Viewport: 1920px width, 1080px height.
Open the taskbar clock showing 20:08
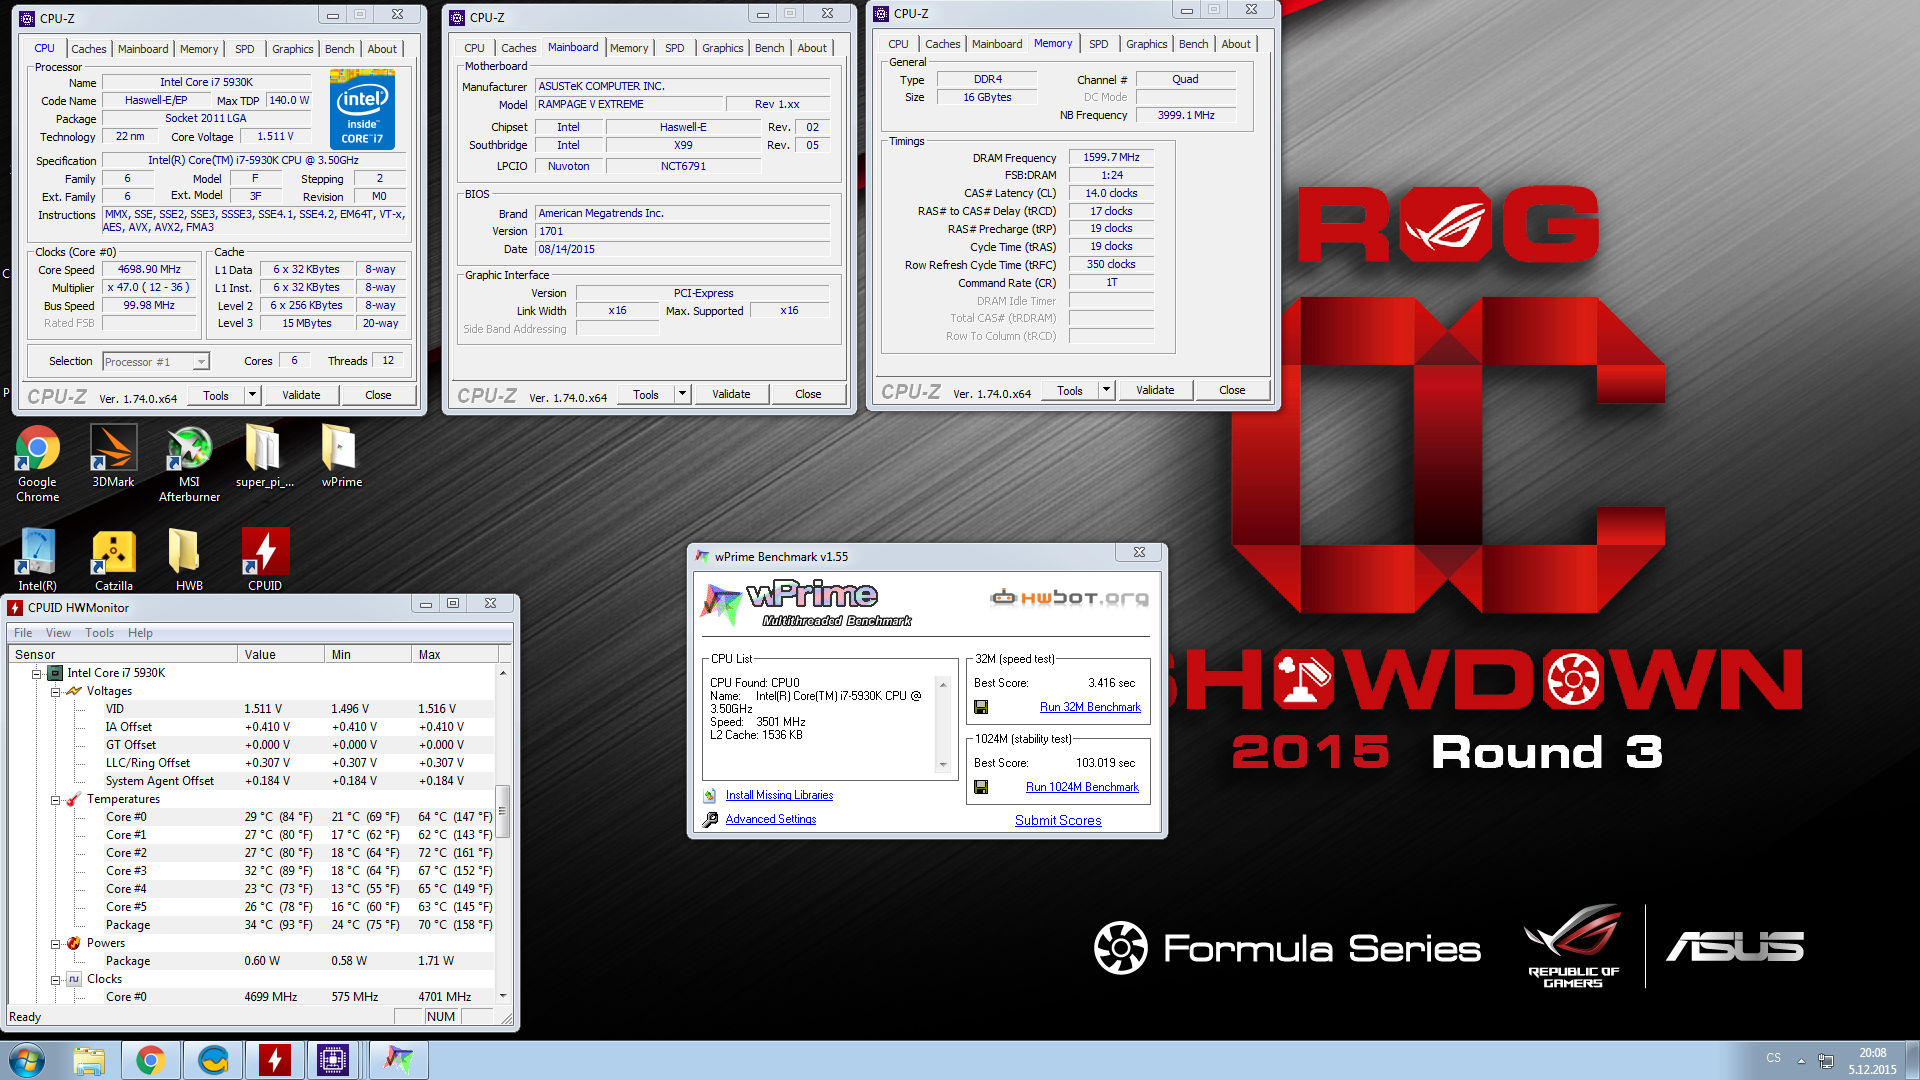pos(1872,1060)
